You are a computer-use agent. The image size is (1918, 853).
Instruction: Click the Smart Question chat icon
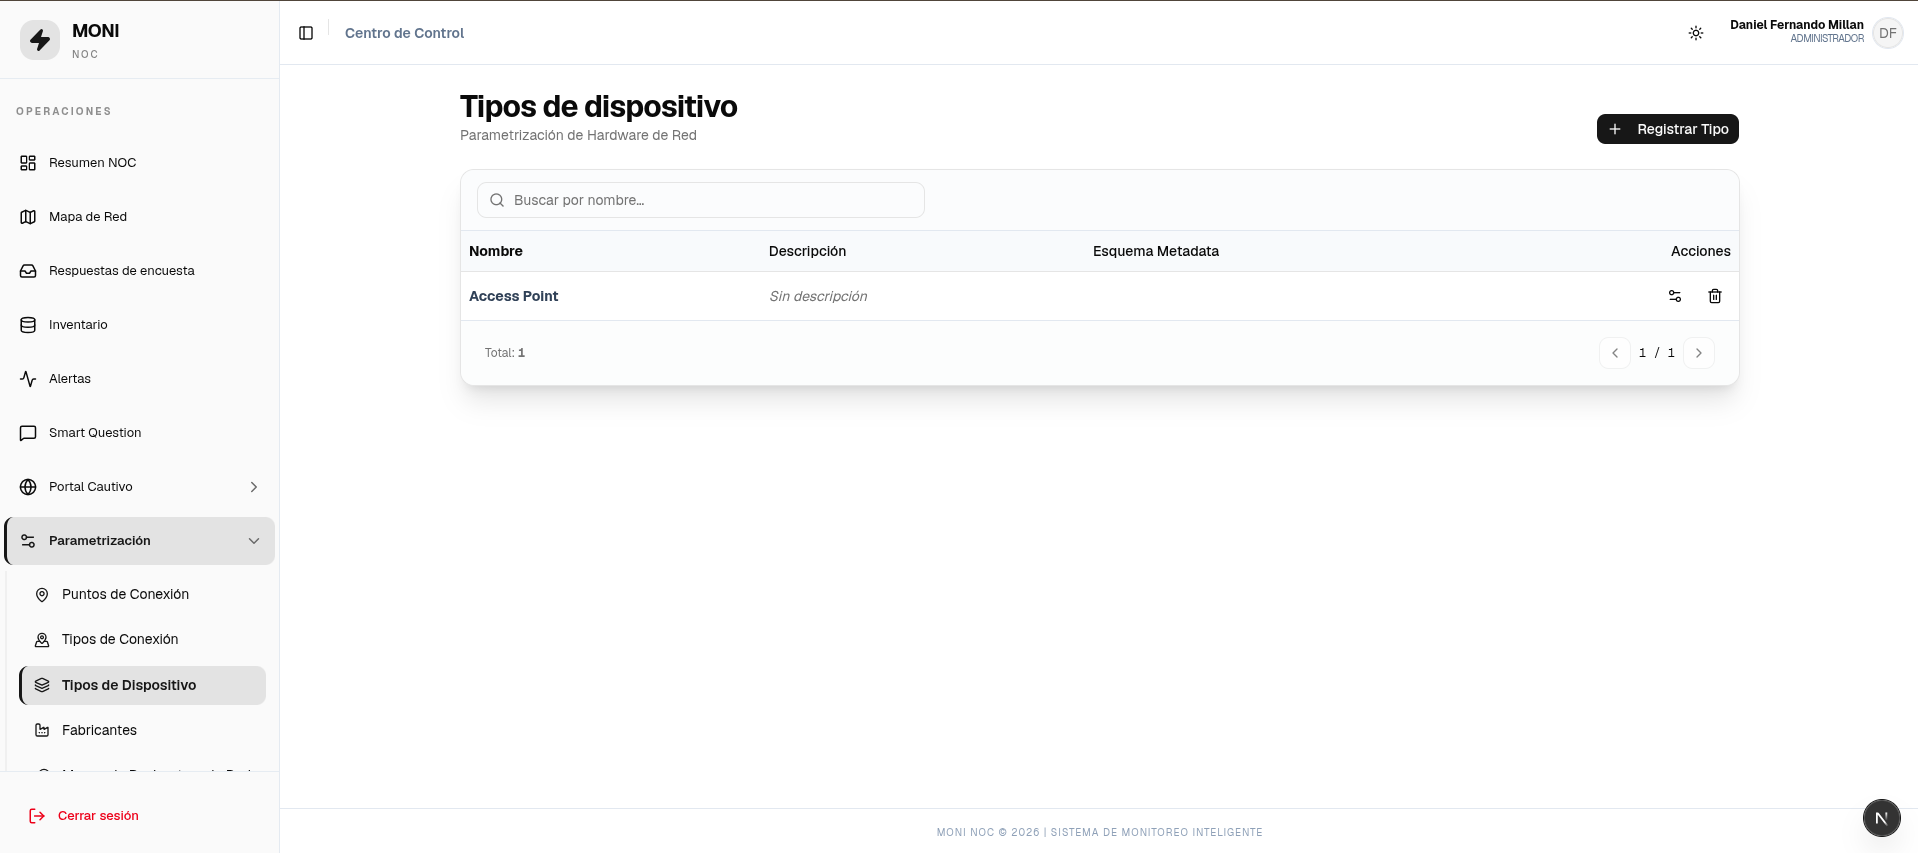(x=28, y=433)
